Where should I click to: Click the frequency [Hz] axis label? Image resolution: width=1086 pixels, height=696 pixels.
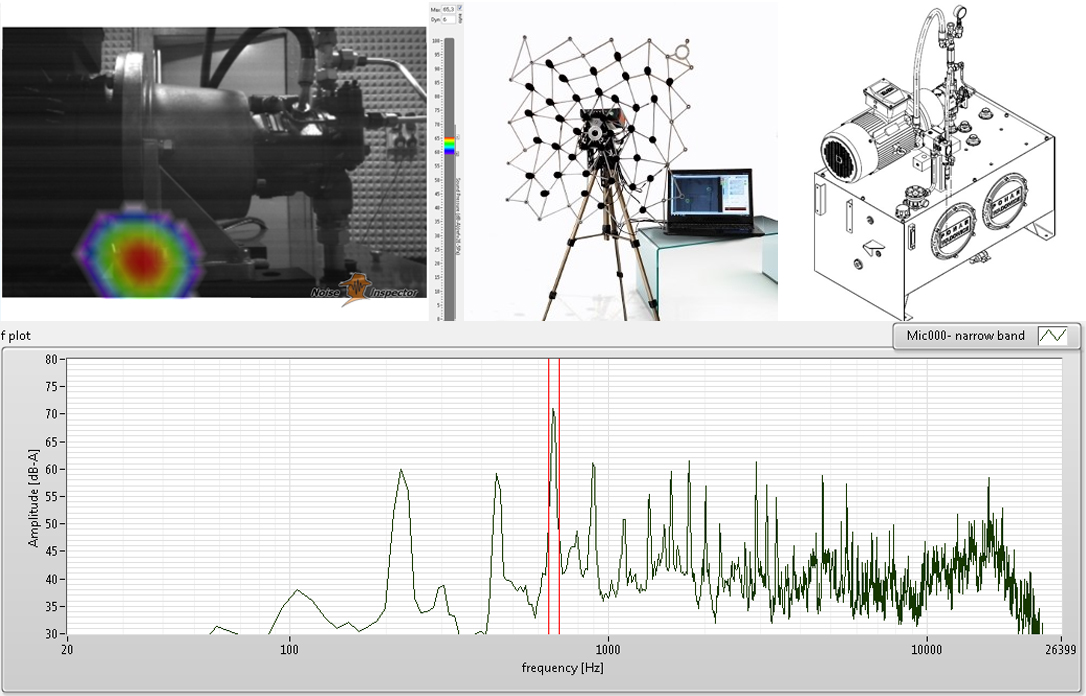(562, 668)
